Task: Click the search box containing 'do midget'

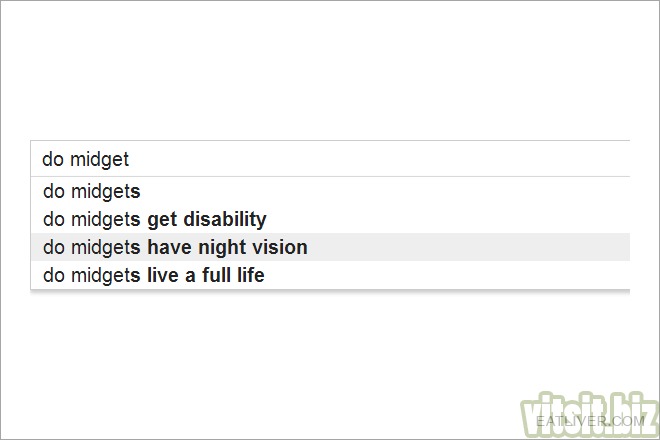Action: click(330, 159)
